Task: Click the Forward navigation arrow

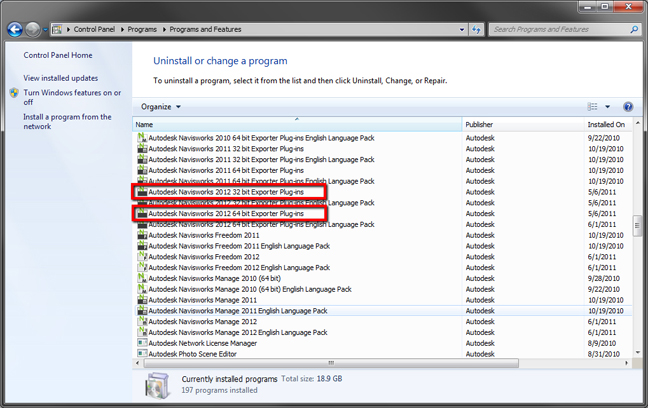Action: pyautogui.click(x=33, y=29)
